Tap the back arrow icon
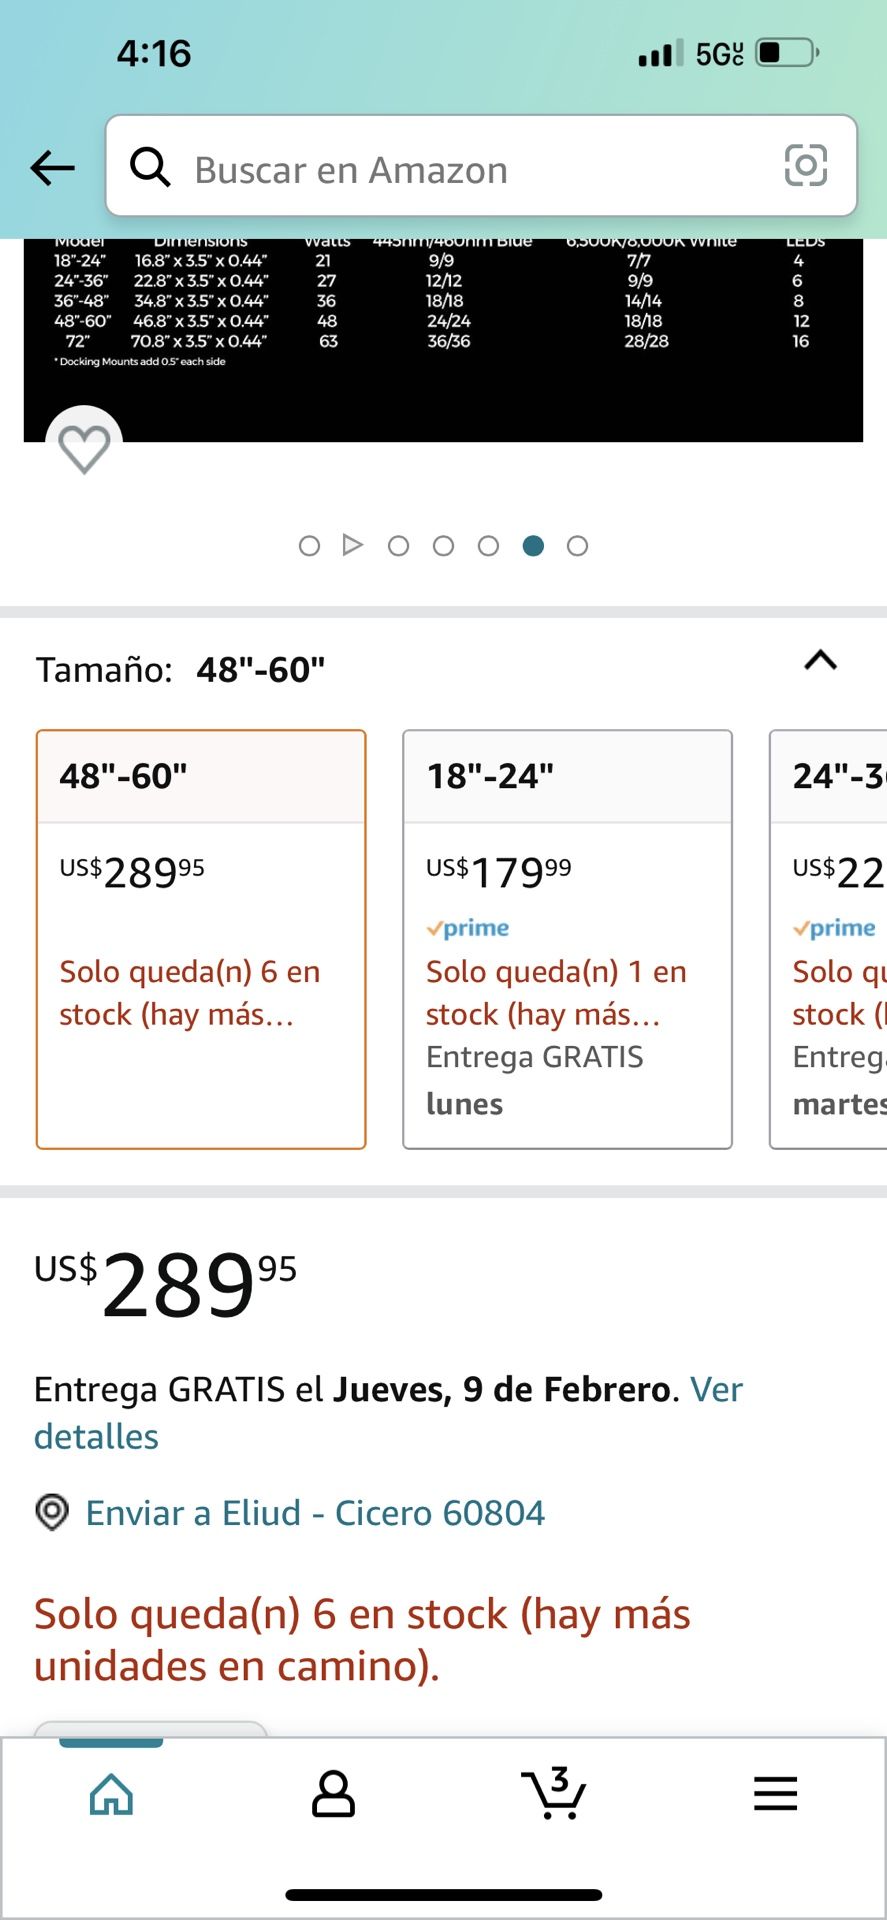The height and width of the screenshot is (1920, 887). pyautogui.click(x=53, y=168)
